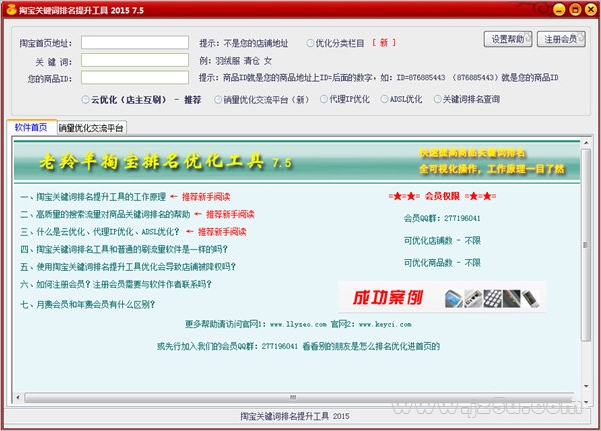Click the example text 例: 羽绒服 清仓 女
The width and height of the screenshot is (601, 431).
pyautogui.click(x=235, y=61)
